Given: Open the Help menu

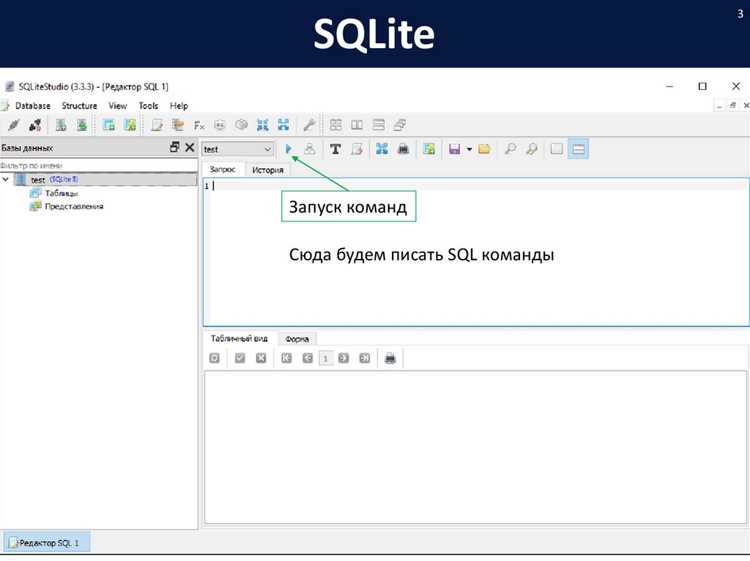Looking at the screenshot, I should click(x=179, y=106).
